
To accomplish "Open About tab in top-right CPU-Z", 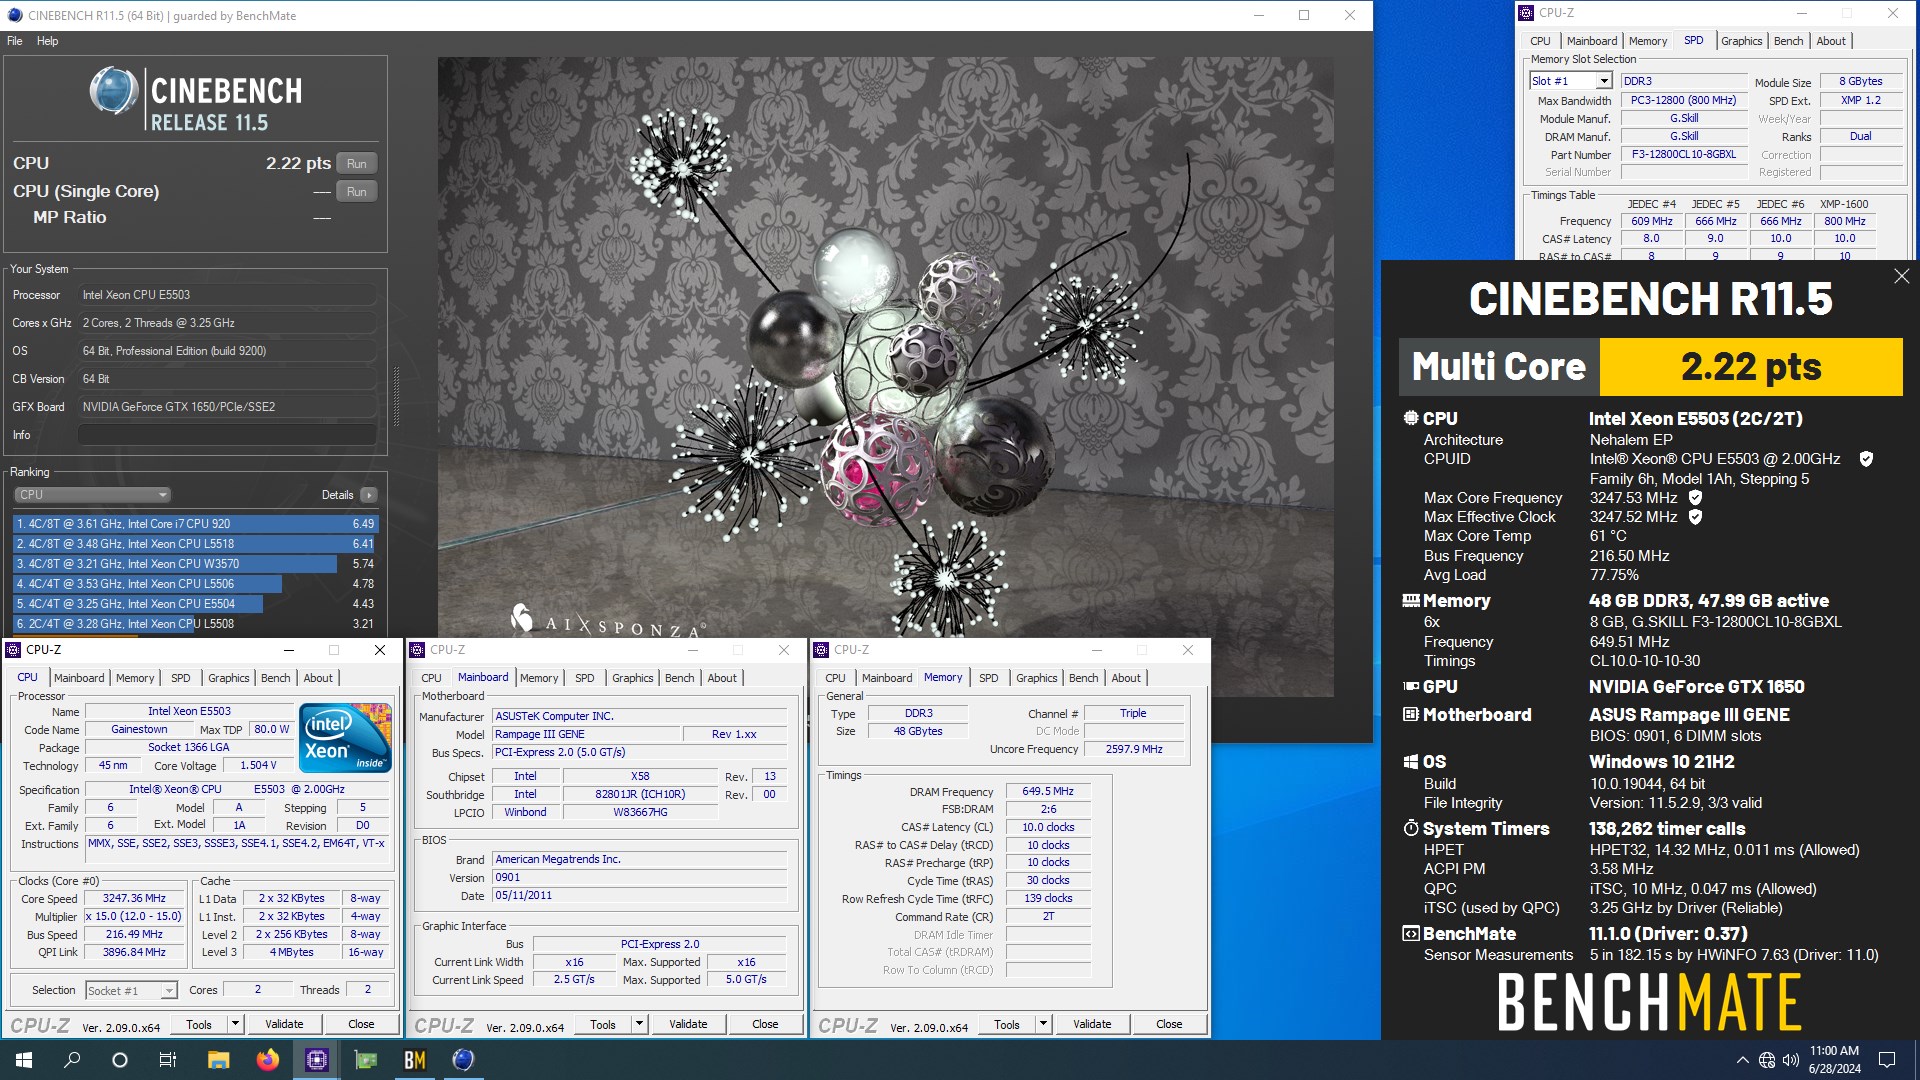I will click(x=1831, y=41).
